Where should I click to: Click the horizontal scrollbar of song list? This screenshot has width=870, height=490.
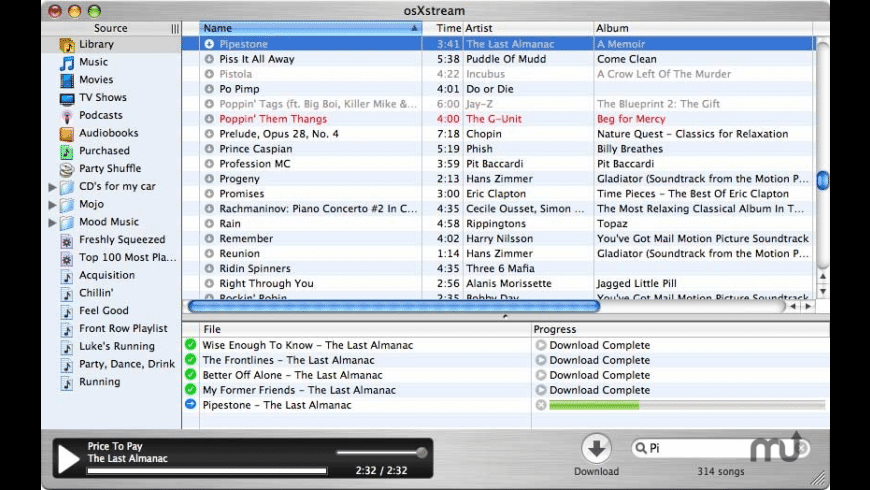pos(393,306)
